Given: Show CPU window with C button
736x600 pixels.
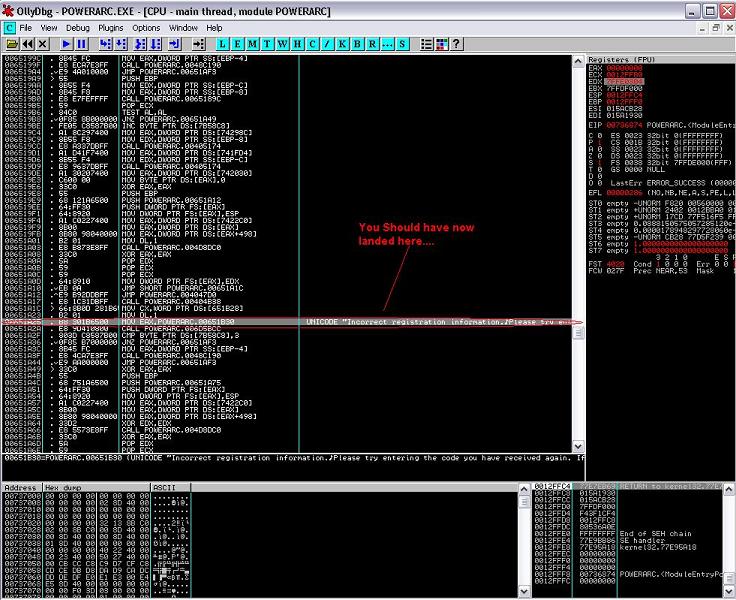Looking at the screenshot, I should [313, 44].
